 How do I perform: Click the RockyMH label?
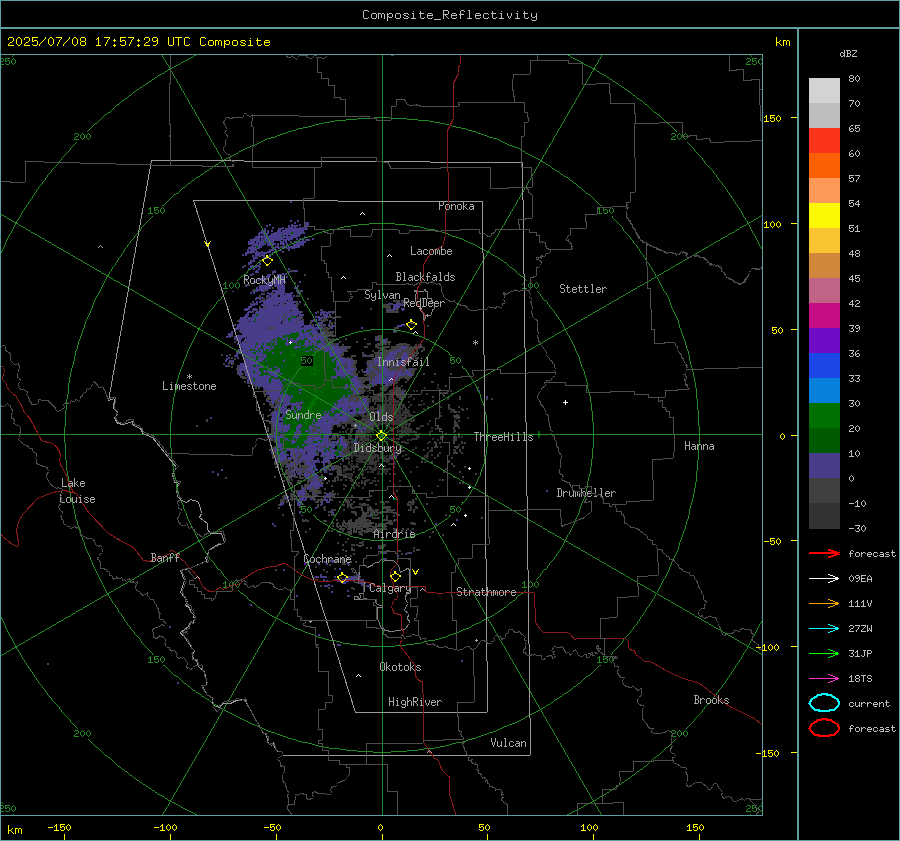click(x=264, y=280)
